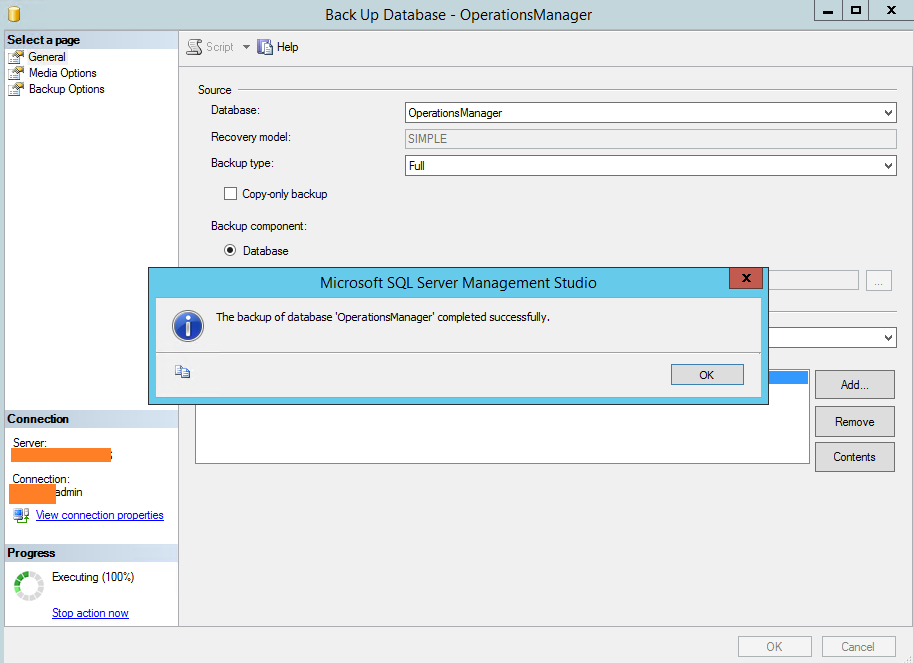
Task: Click the database cylinder icon in the title bar
Action: pyautogui.click(x=14, y=13)
